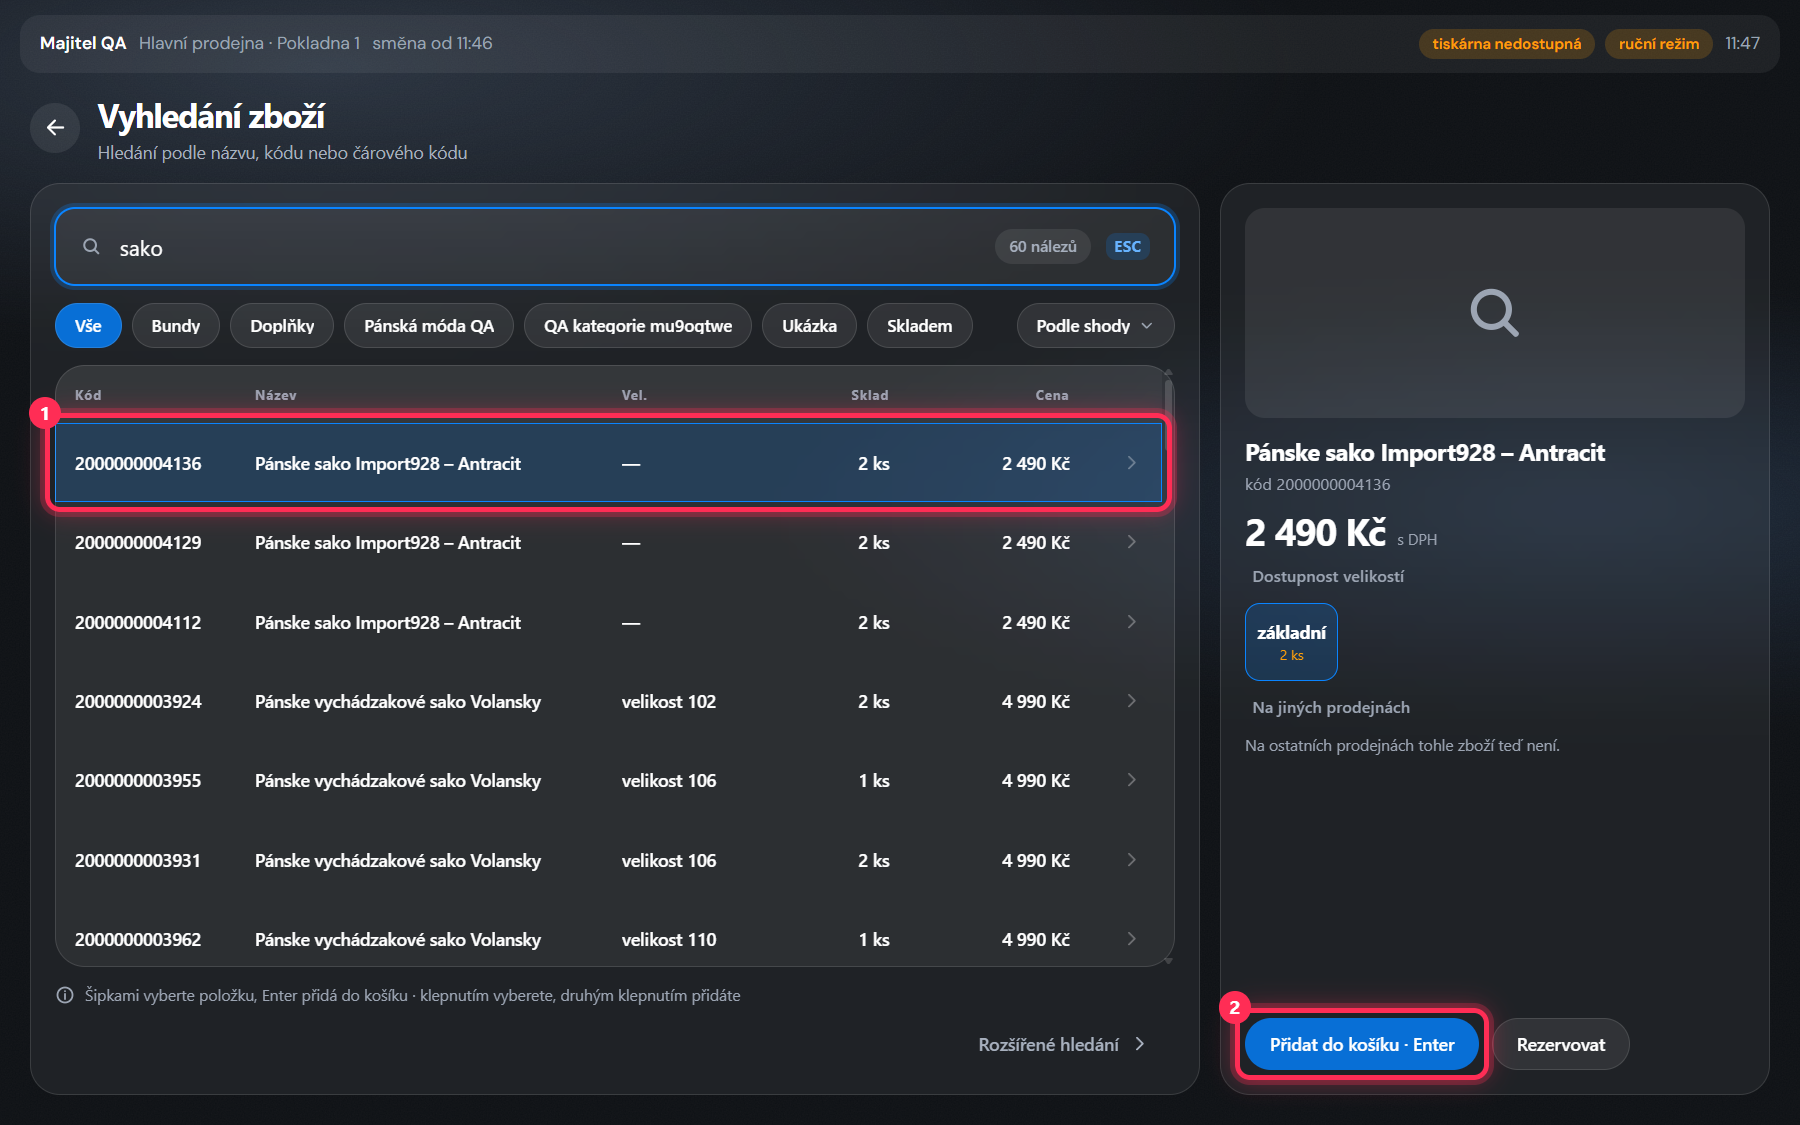This screenshot has height=1125, width=1800.
Task: Open chevron for row 2000000004112
Action: pos(1131,622)
